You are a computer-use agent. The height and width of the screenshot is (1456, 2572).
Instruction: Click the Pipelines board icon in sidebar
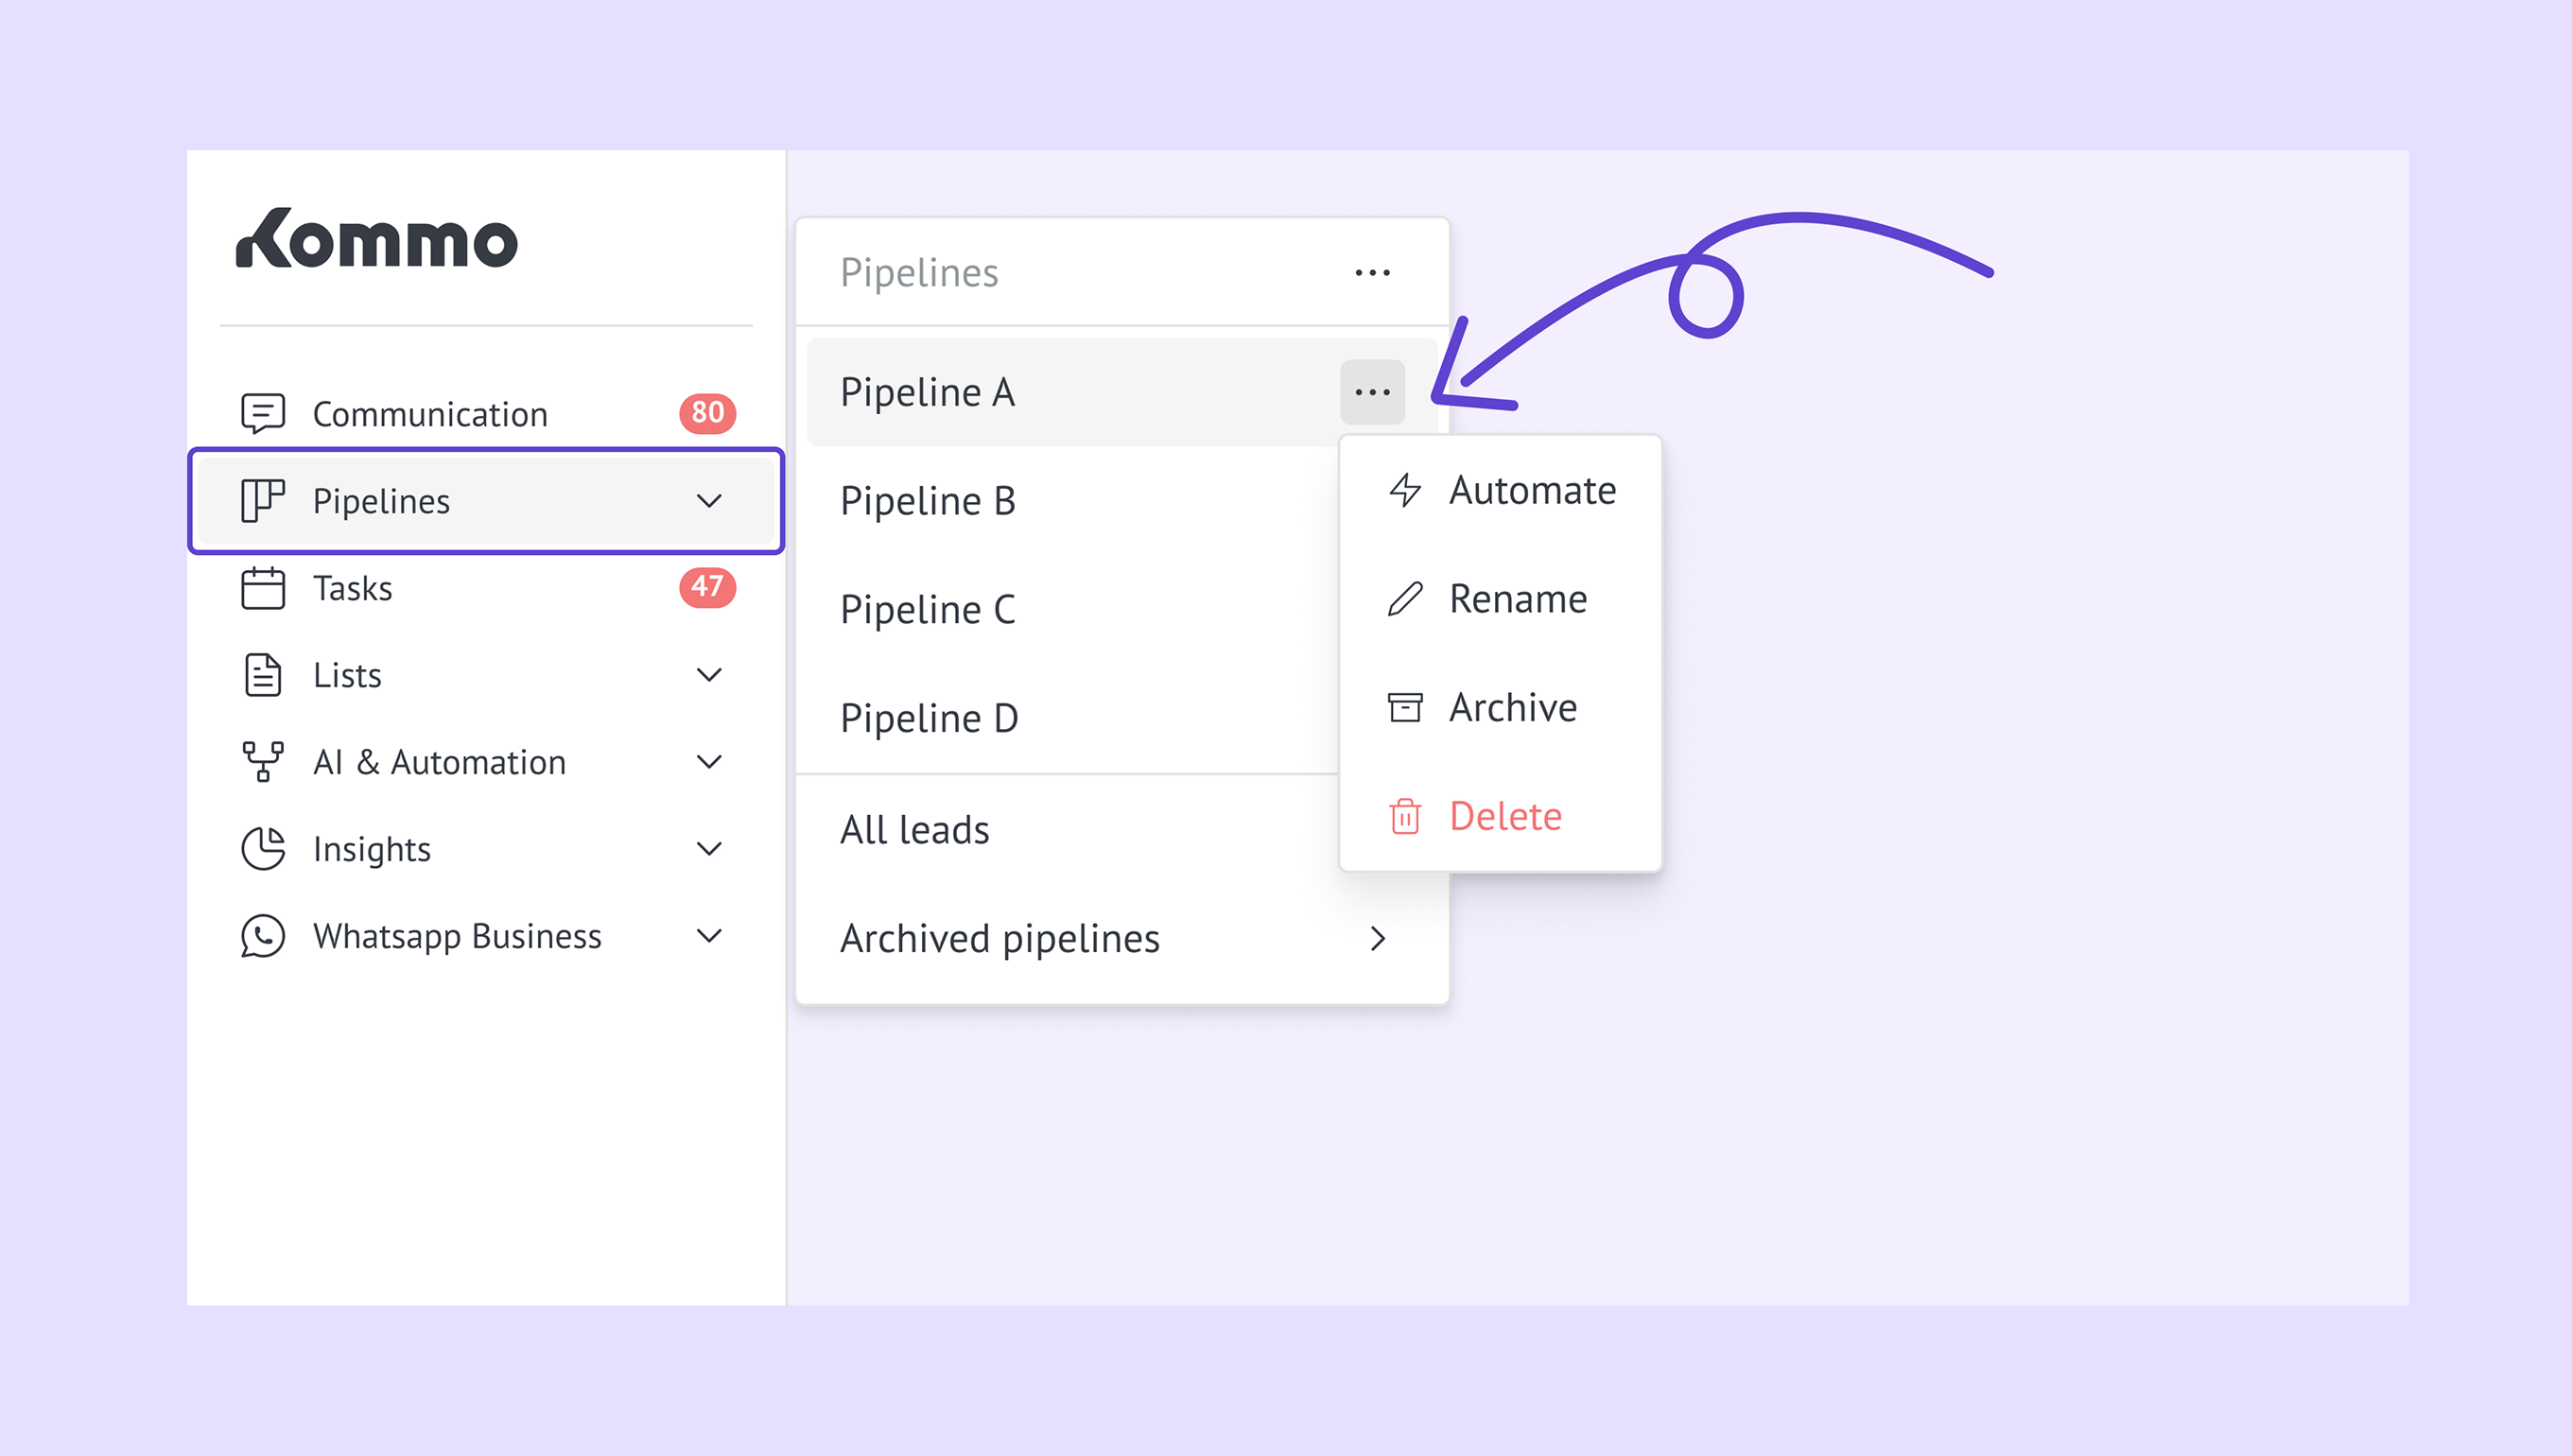click(x=263, y=500)
